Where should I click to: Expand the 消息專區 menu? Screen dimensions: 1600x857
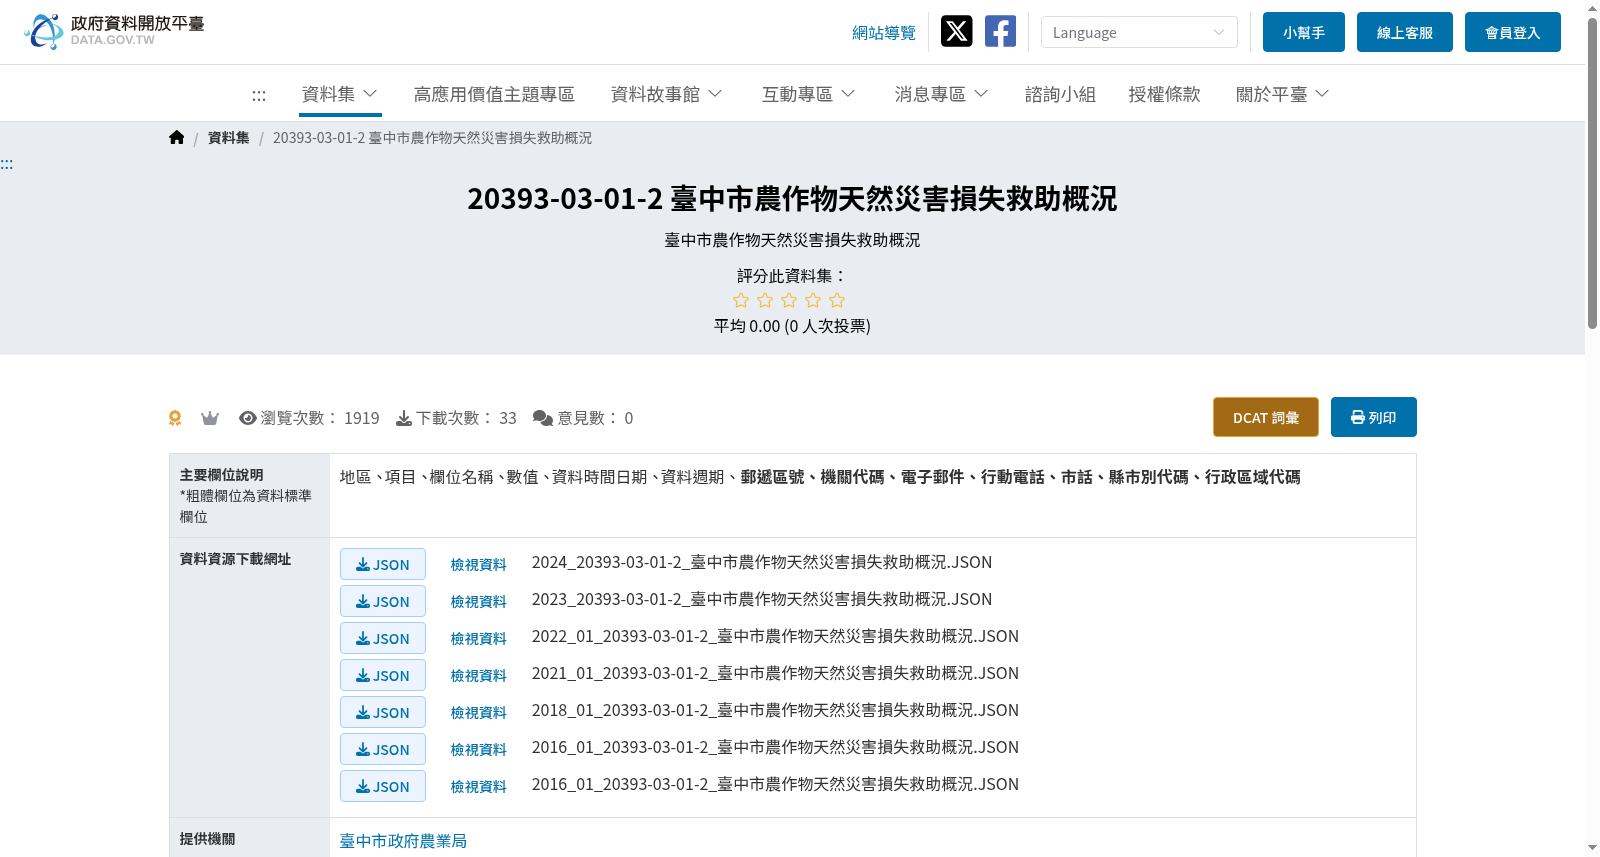tap(942, 94)
